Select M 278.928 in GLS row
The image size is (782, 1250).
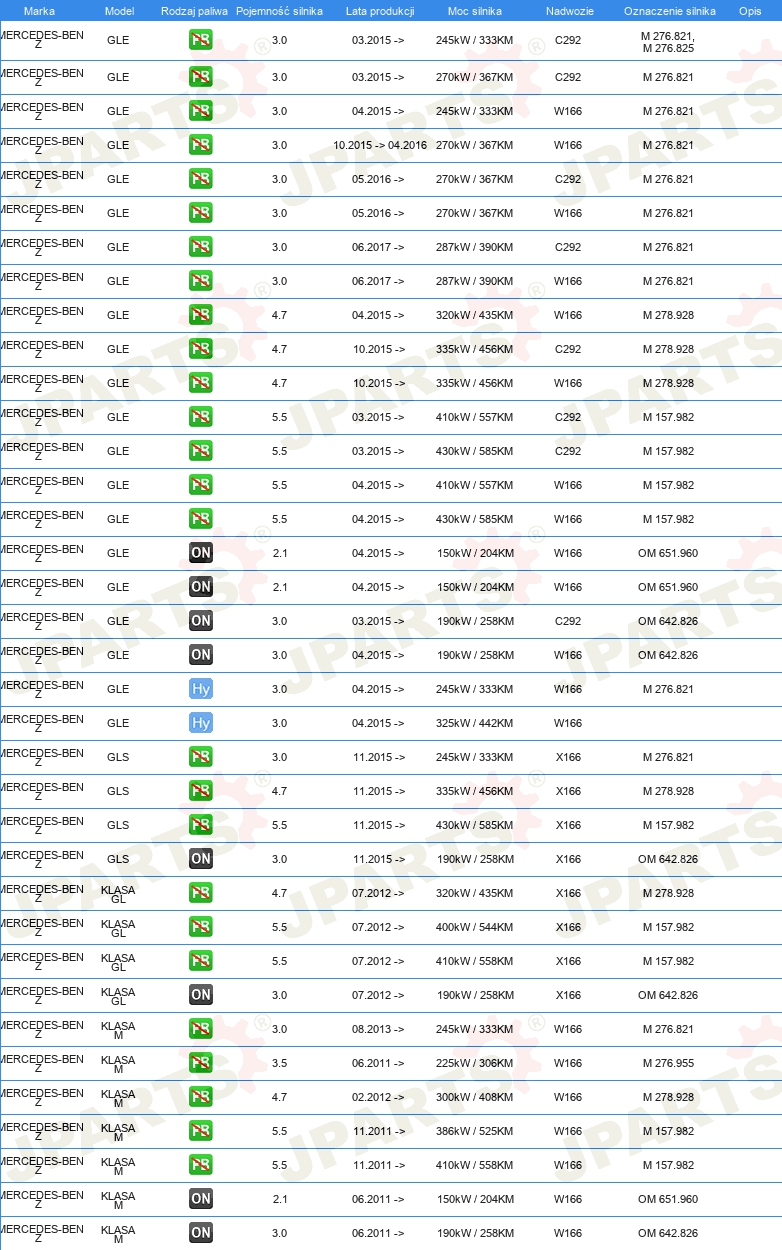[668, 791]
